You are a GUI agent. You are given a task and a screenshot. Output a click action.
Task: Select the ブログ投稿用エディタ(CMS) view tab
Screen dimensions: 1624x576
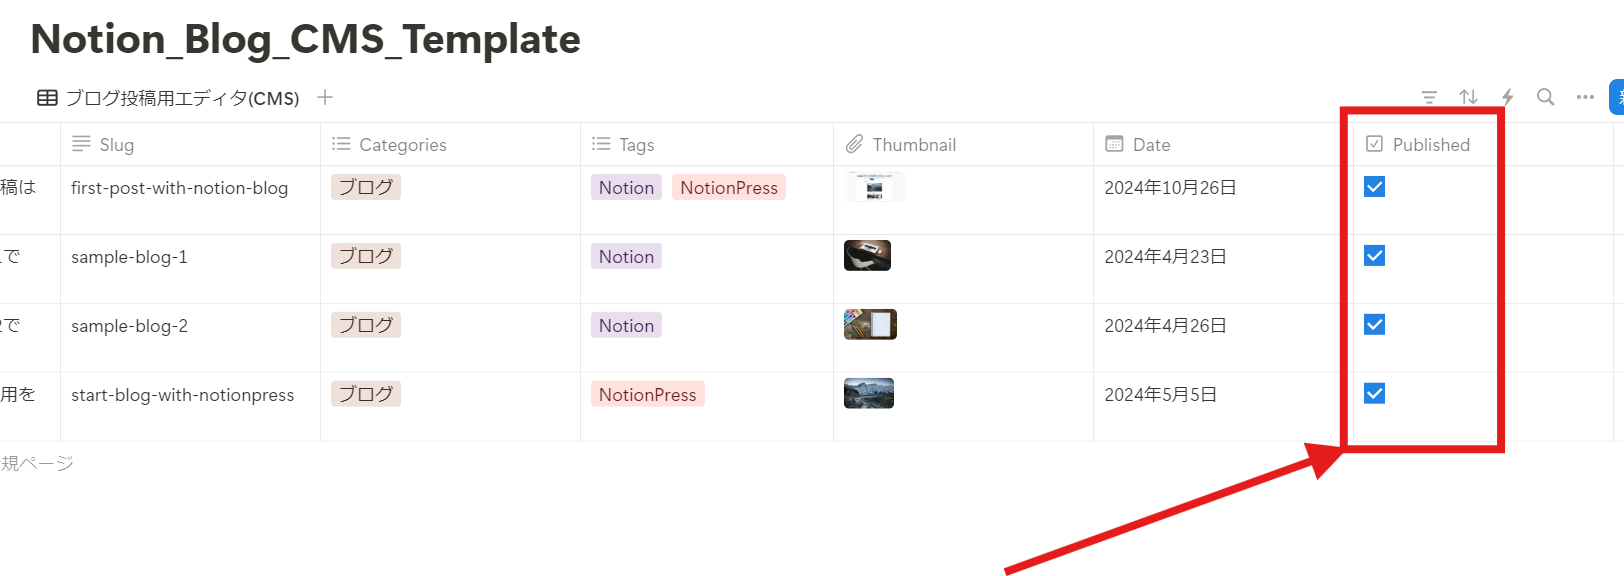pos(180,97)
